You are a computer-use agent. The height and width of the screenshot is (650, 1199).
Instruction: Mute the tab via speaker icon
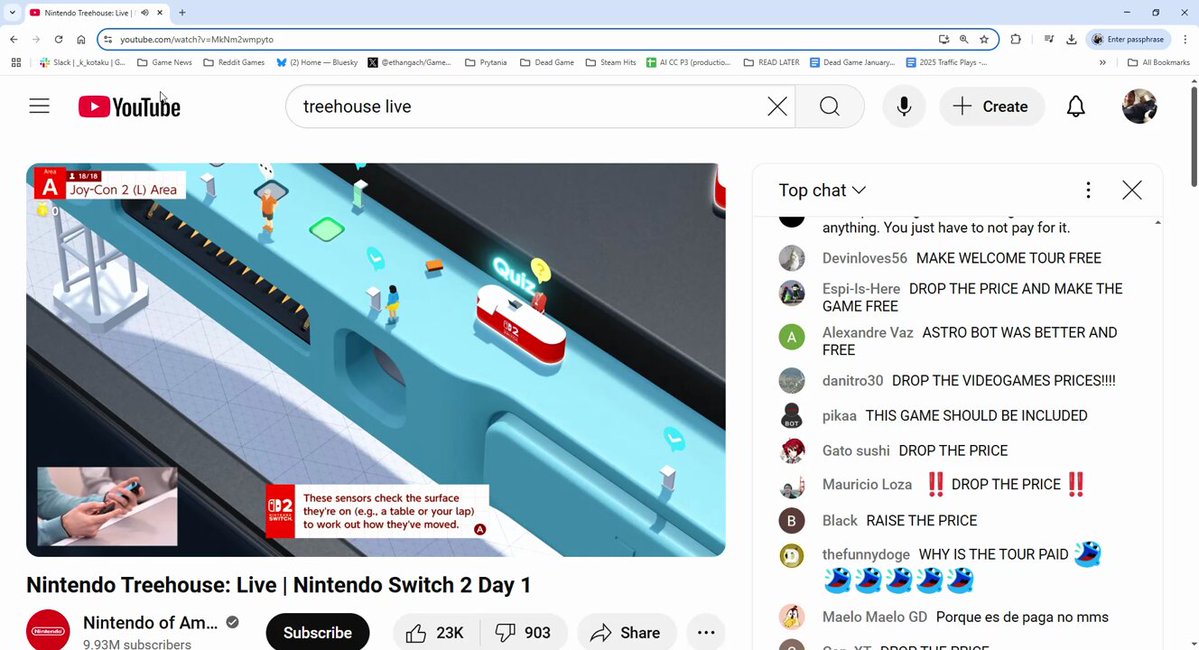coord(145,12)
